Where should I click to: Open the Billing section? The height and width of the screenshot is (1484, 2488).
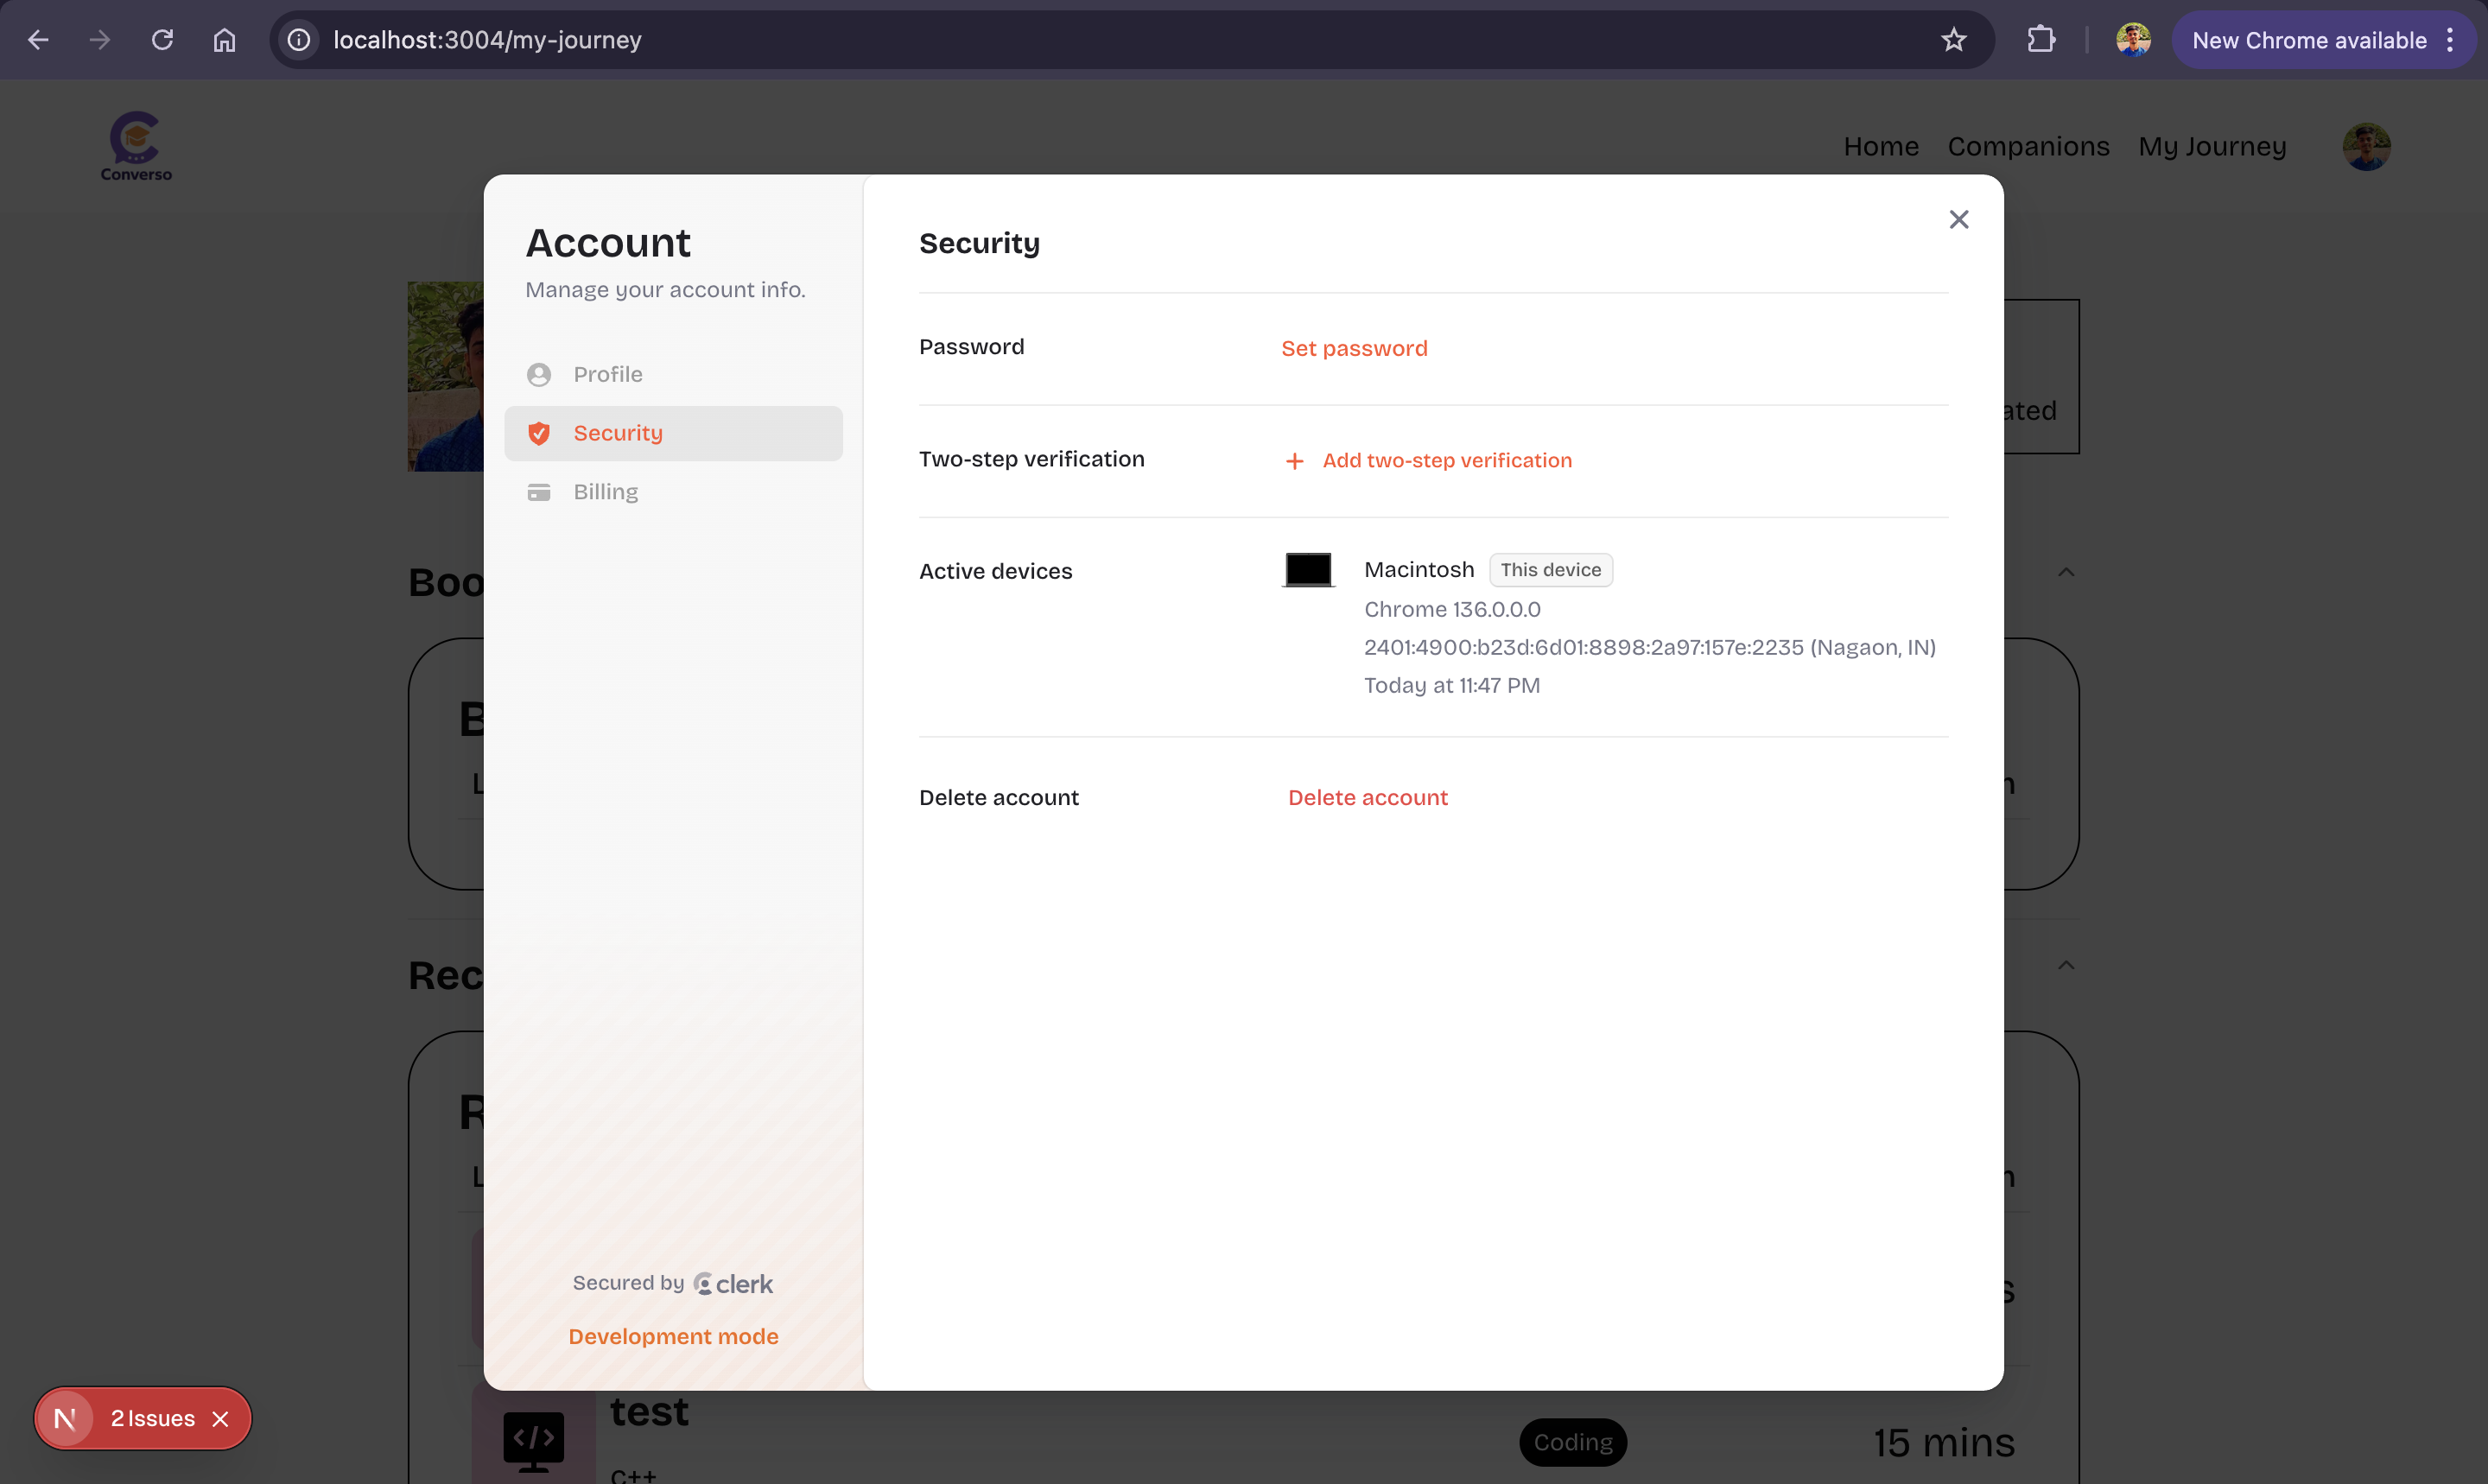(605, 492)
